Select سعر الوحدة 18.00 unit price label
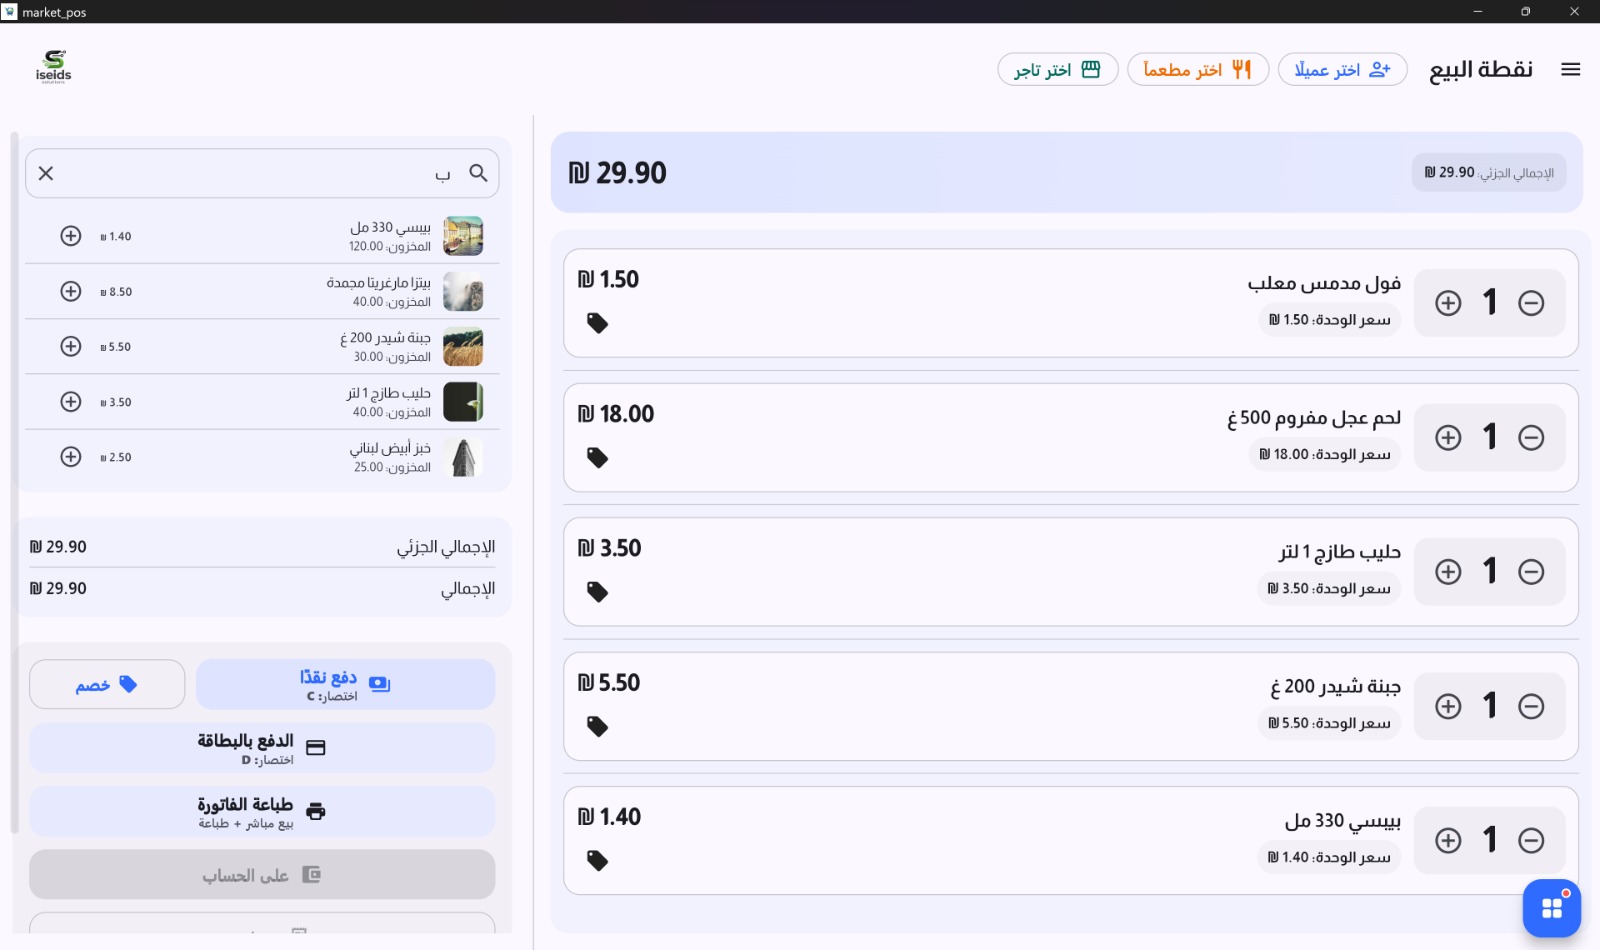This screenshot has height=950, width=1600. click(1325, 454)
